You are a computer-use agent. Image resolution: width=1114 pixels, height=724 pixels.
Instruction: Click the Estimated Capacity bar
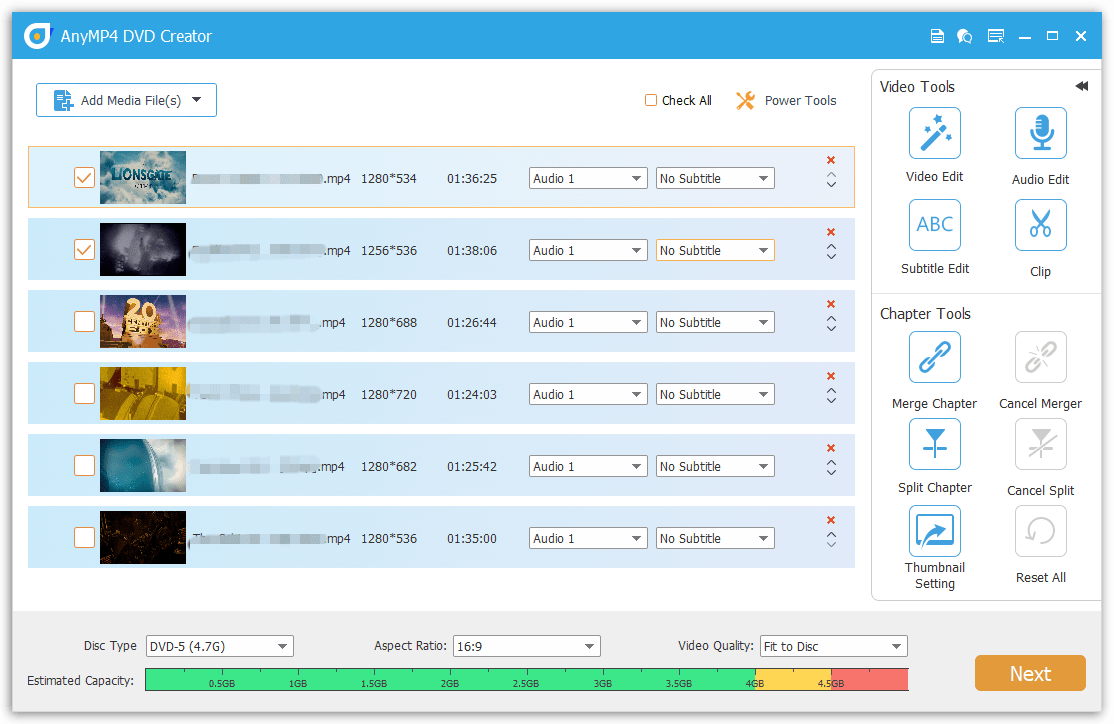[526, 679]
